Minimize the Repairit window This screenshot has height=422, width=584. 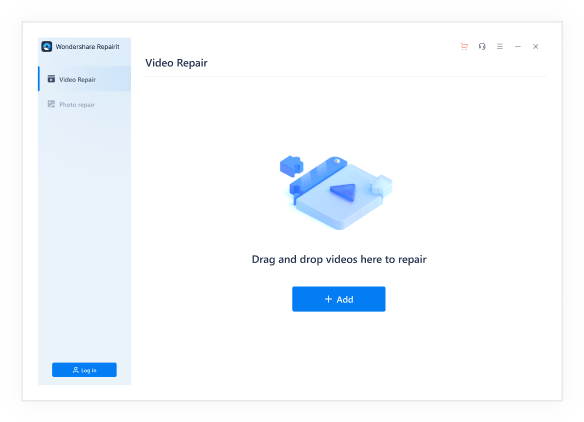point(518,47)
